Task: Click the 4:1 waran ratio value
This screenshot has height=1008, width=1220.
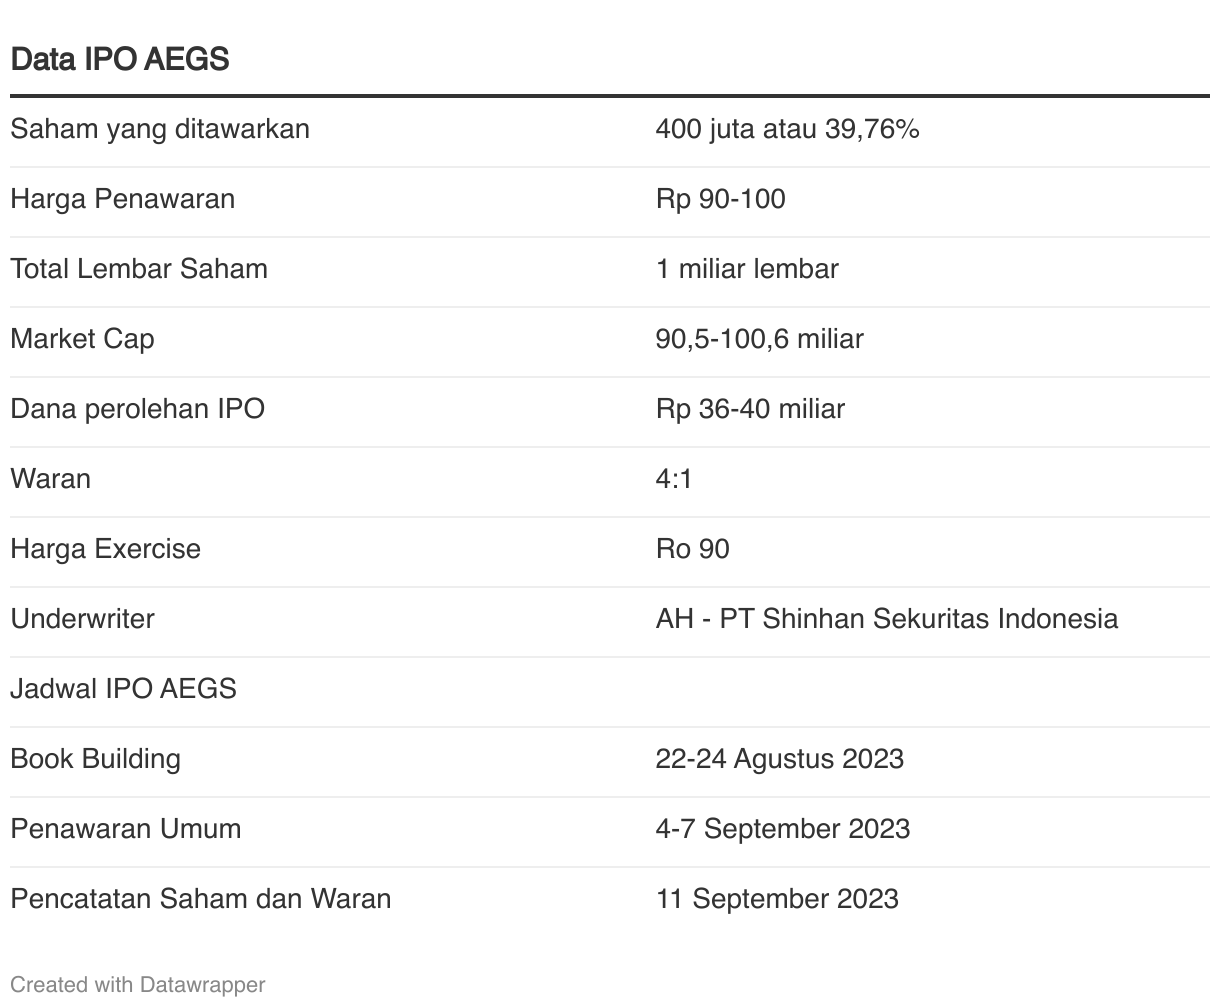Action: (x=674, y=479)
